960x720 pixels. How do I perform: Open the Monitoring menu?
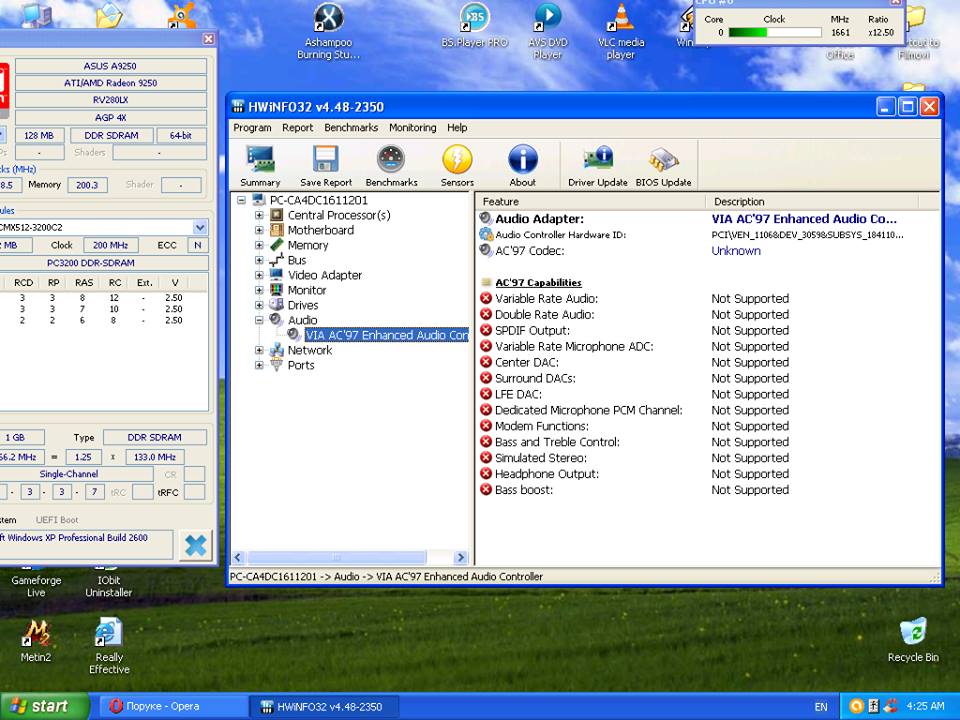[x=412, y=128]
